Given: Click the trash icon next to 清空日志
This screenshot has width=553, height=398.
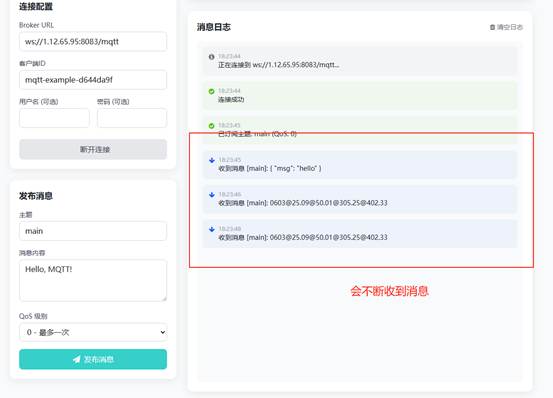Looking at the screenshot, I should click(492, 27).
